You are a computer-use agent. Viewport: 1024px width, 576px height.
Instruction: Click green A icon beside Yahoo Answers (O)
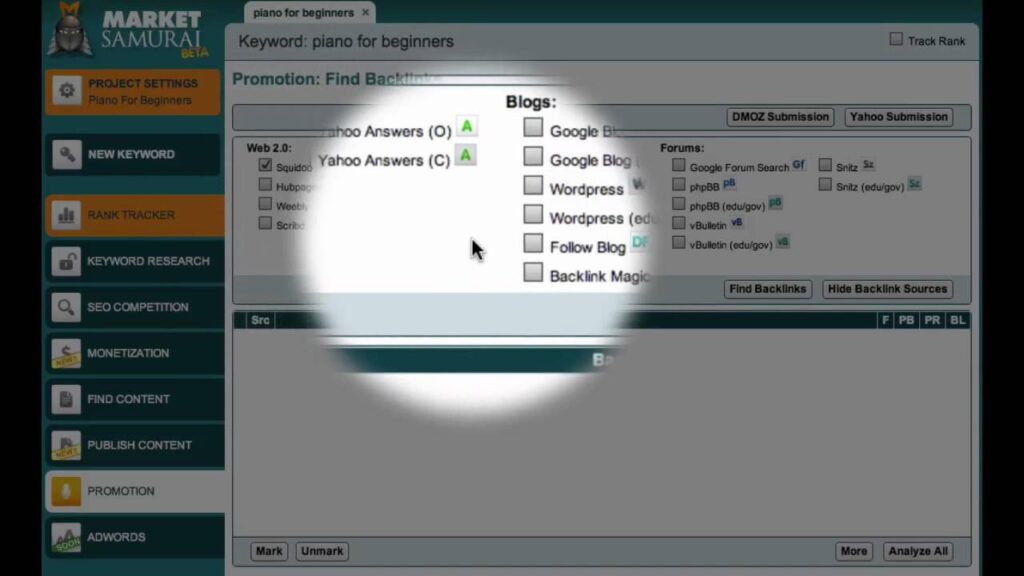pyautogui.click(x=466, y=127)
